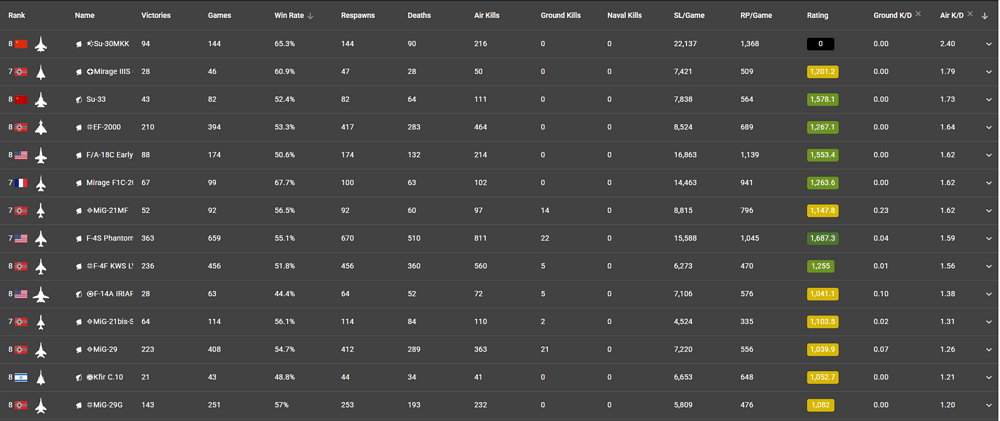Remove the Ground K/D column with its X

(918, 15)
